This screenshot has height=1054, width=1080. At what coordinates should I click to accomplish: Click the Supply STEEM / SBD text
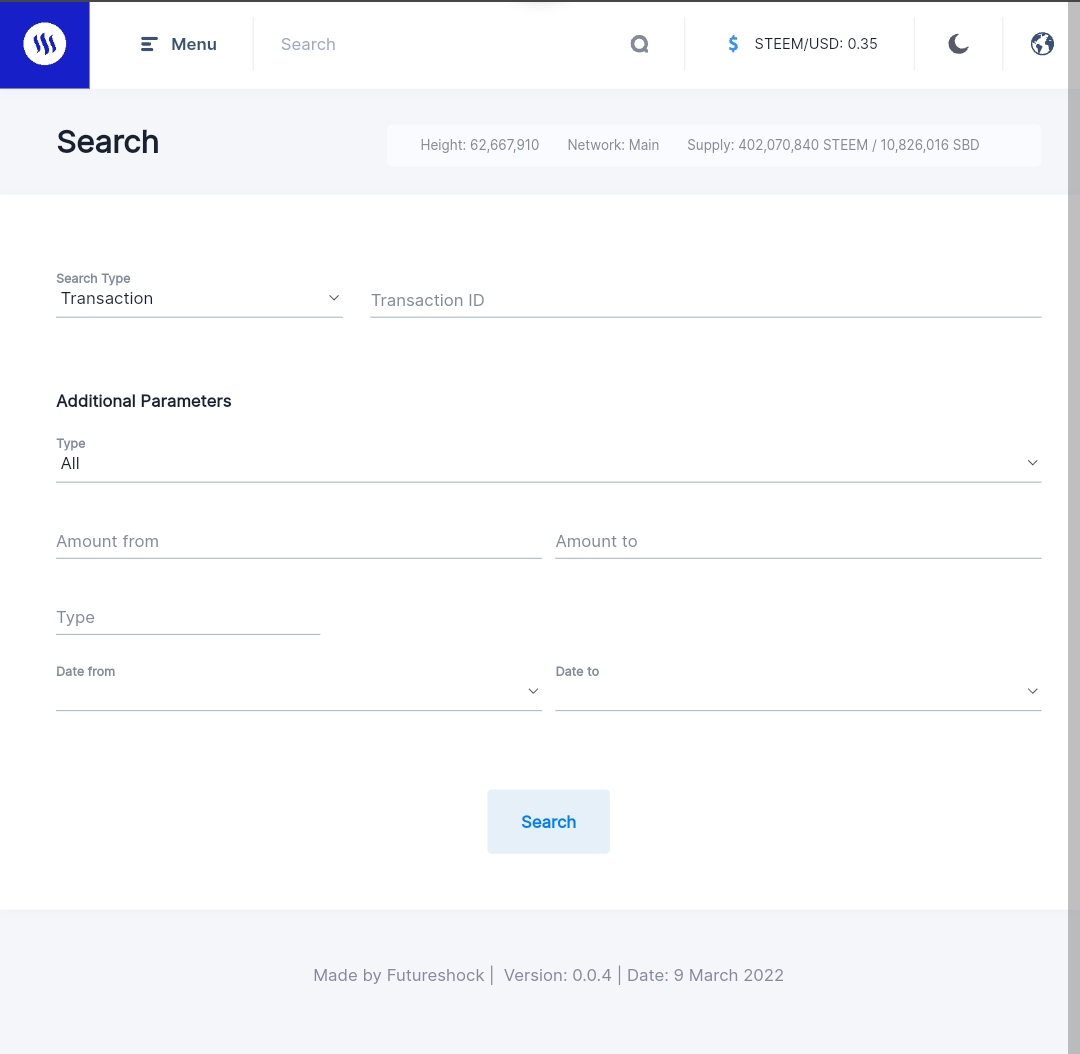point(833,145)
